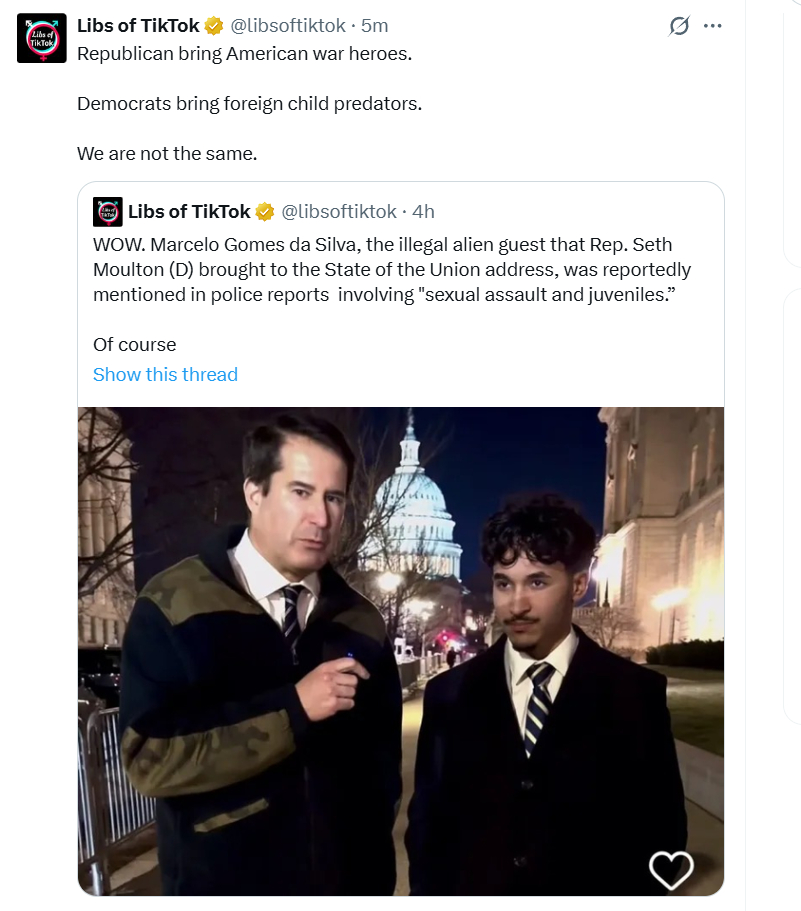Click the Libs of TikTok profile avatar at top
Image resolution: width=801 pixels, height=911 pixels.
pyautogui.click(x=42, y=39)
